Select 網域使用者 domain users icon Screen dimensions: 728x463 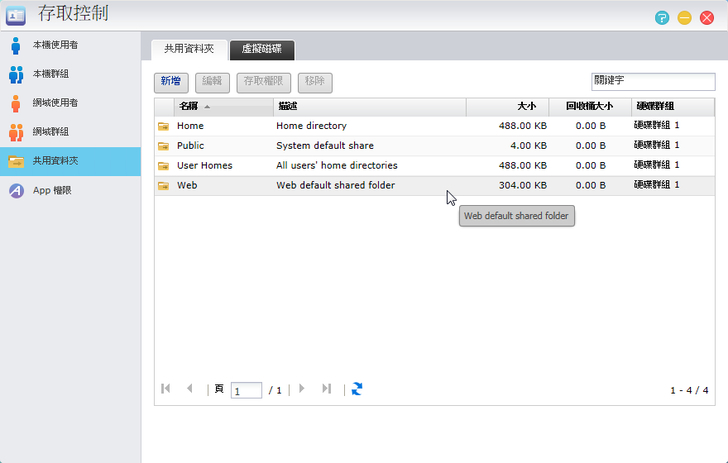tap(15, 103)
